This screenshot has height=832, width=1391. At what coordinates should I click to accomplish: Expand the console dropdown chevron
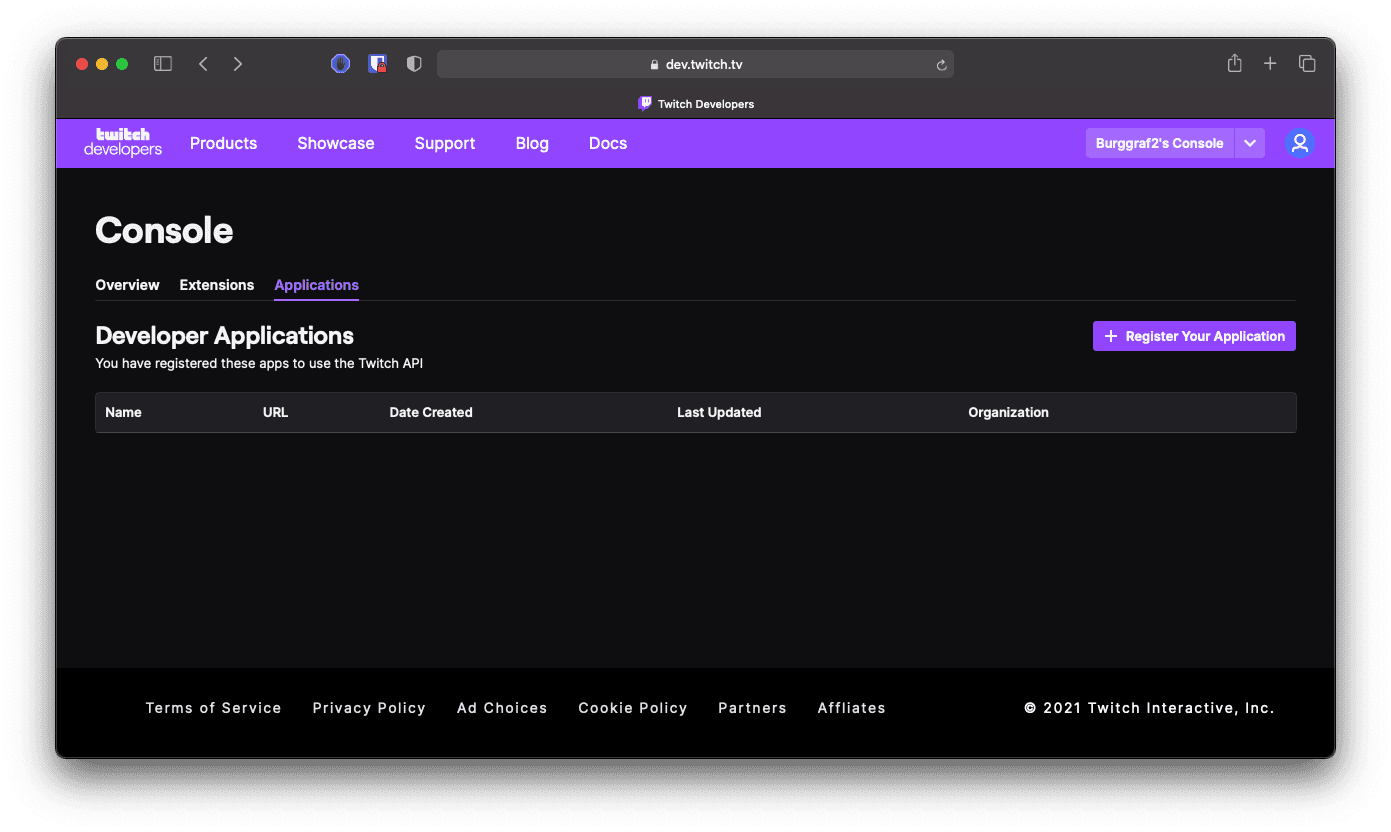click(x=1250, y=143)
